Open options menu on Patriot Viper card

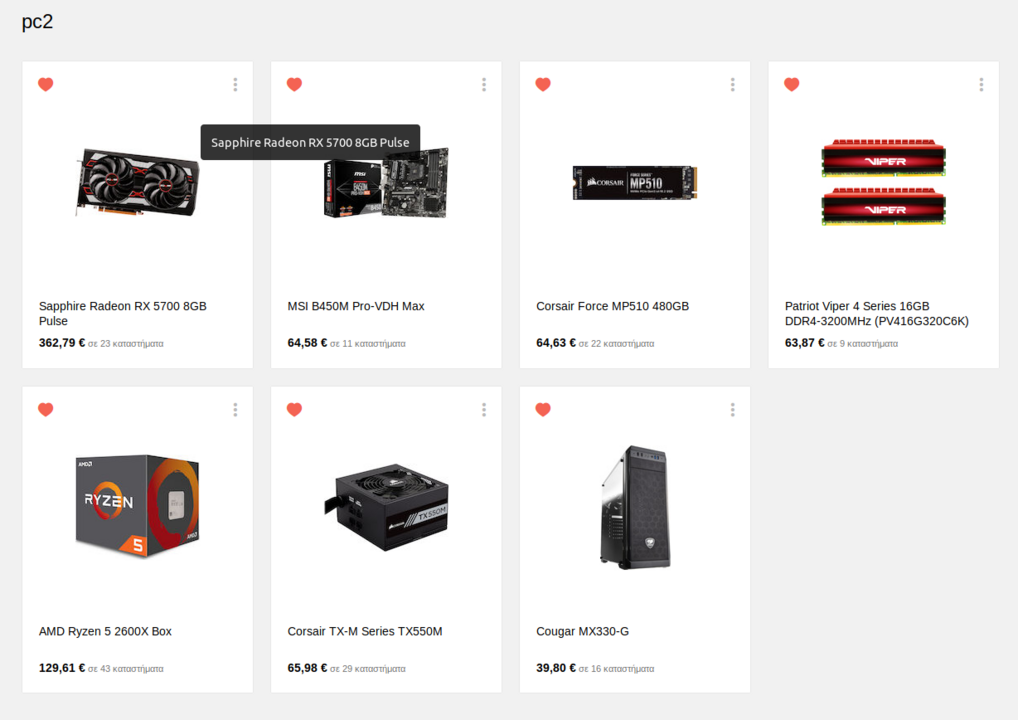click(x=981, y=84)
